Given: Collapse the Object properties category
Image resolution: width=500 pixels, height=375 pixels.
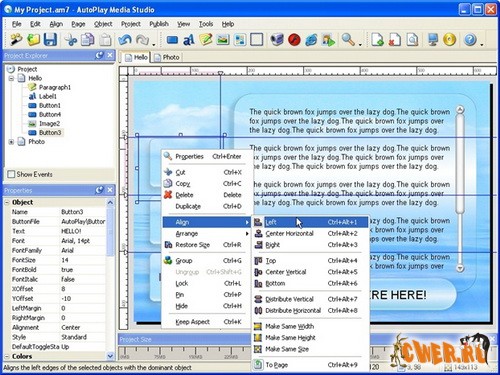Looking at the screenshot, I should point(7,202).
